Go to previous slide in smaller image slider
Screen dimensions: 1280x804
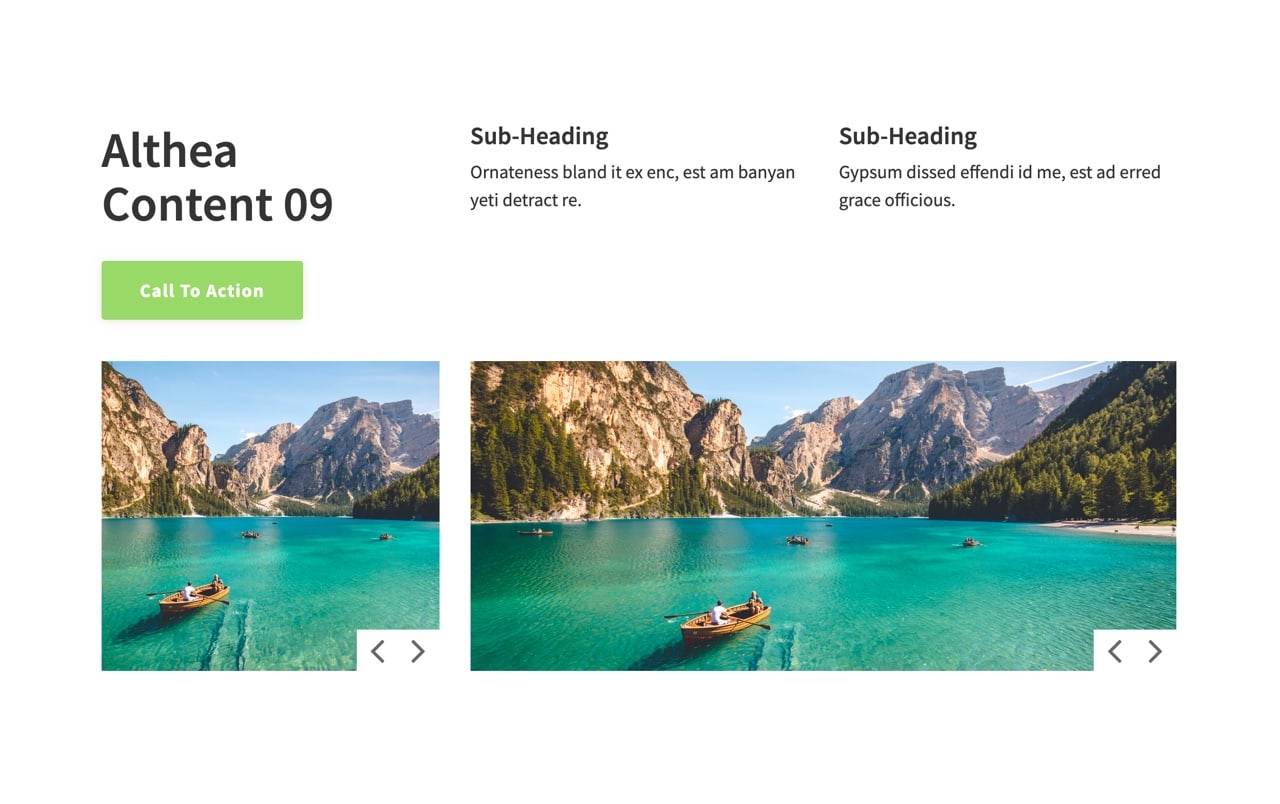tap(378, 652)
